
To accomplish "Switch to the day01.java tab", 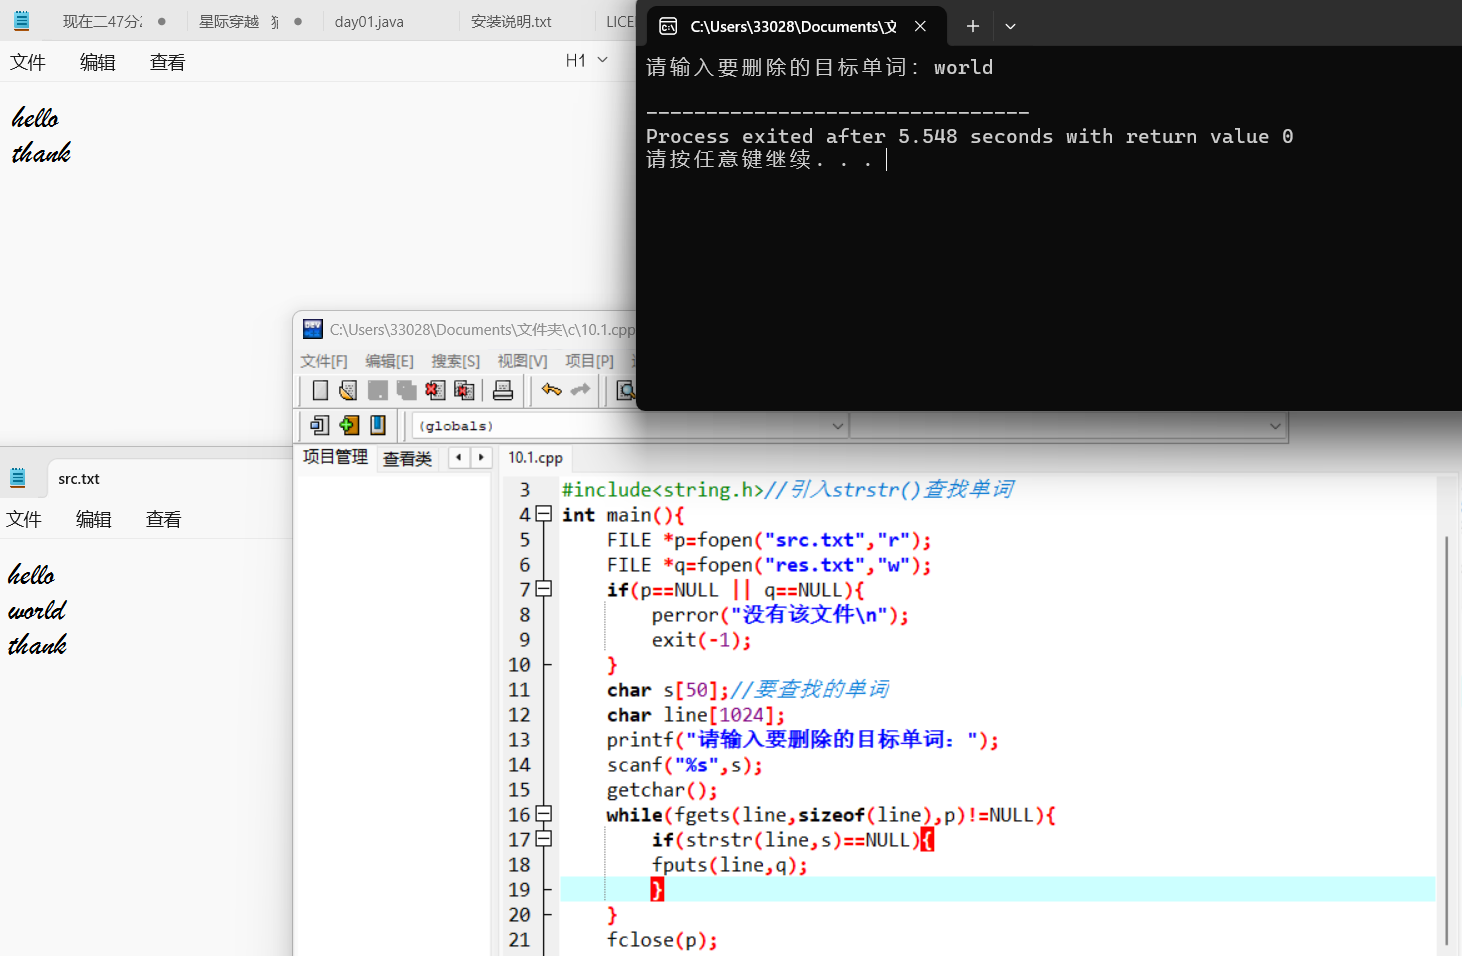I will (369, 21).
